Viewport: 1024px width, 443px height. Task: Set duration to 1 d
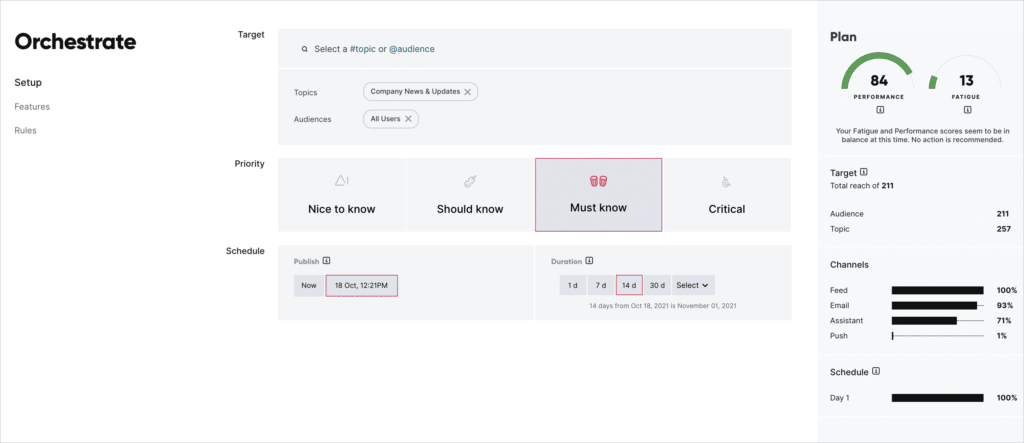(573, 286)
